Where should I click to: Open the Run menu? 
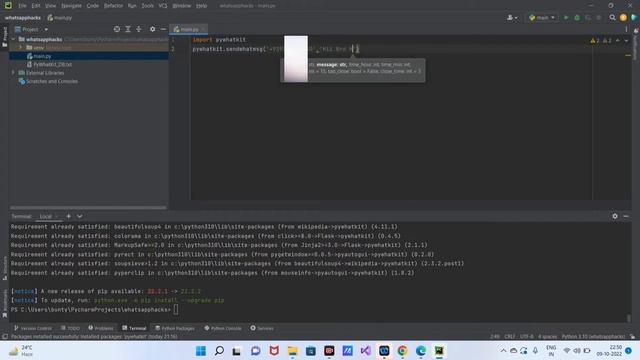click(132, 6)
